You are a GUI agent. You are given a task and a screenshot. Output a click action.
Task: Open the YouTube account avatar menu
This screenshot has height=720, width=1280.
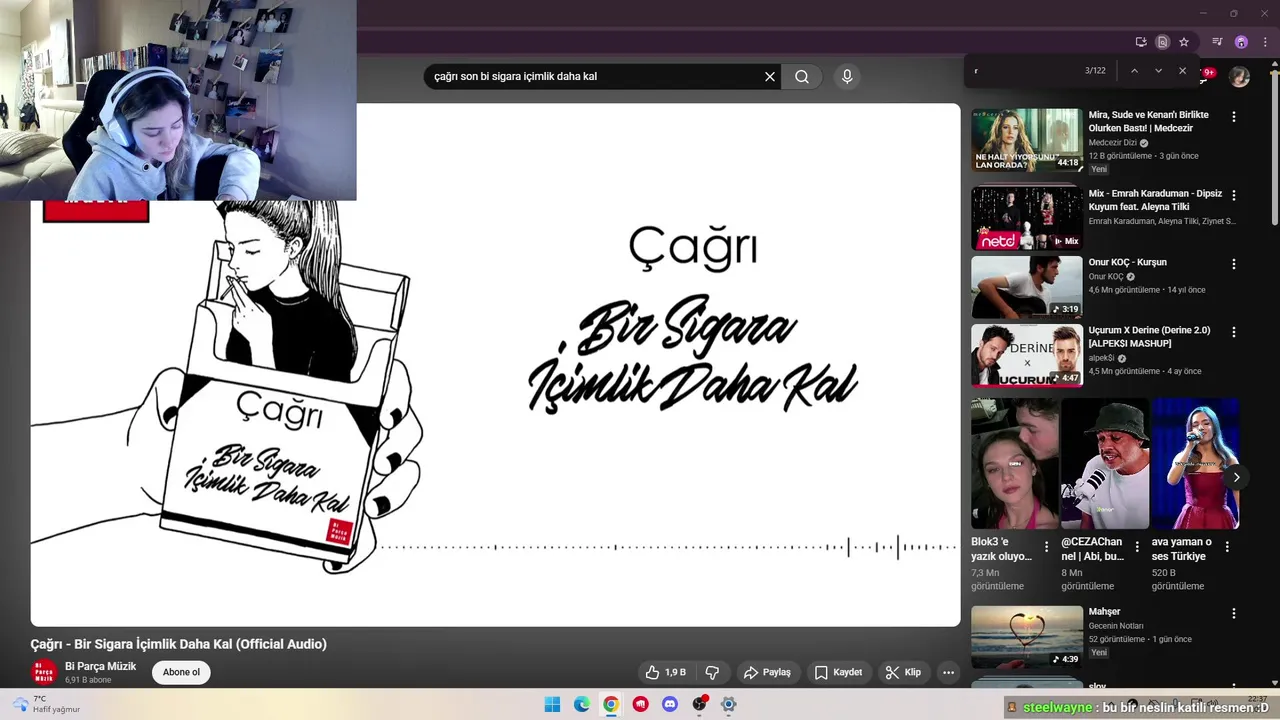(x=1239, y=77)
